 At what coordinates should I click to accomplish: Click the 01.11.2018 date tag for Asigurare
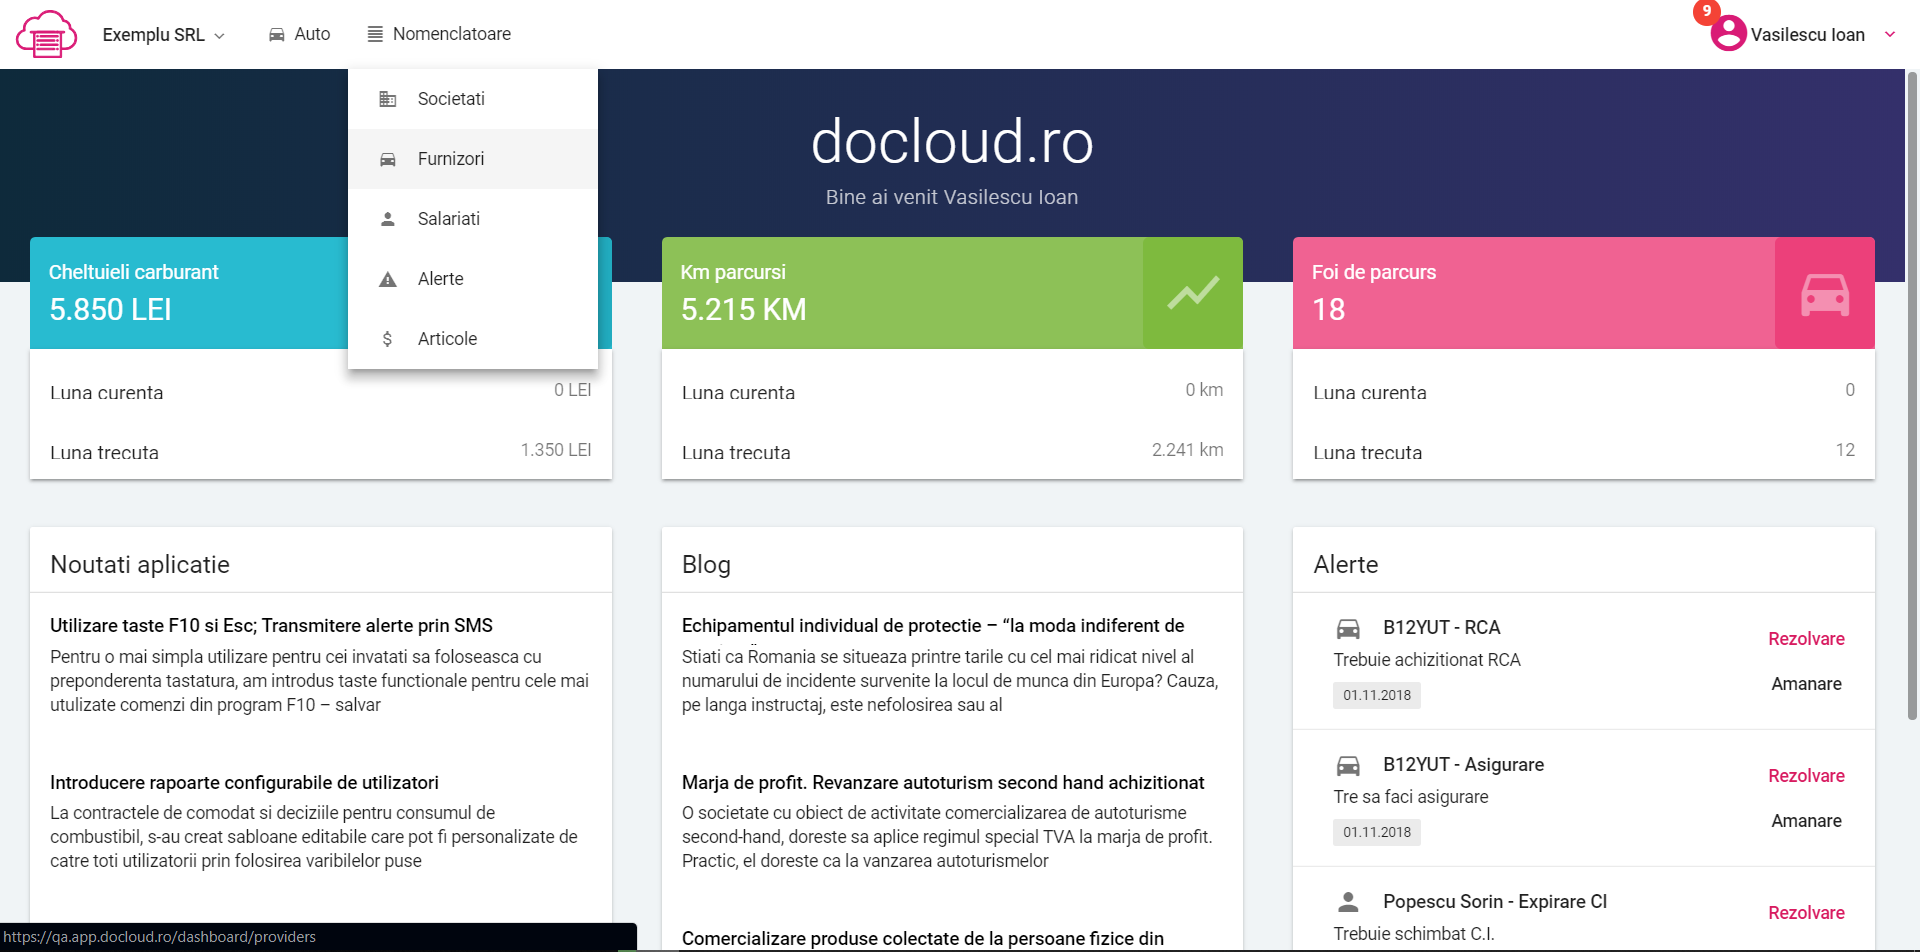(x=1377, y=833)
